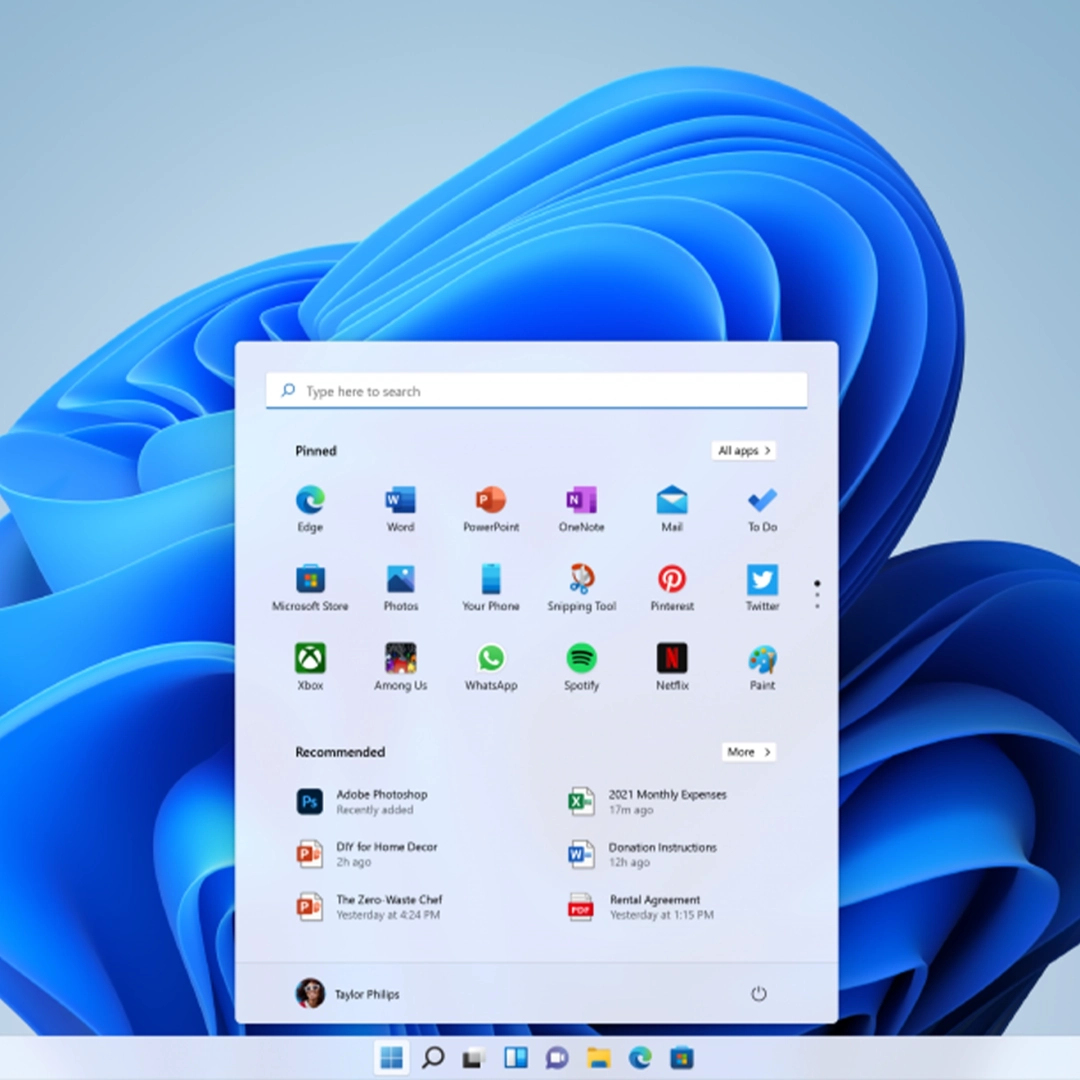Open the Edge pinned app
Viewport: 1080px width, 1080px height.
[x=310, y=509]
